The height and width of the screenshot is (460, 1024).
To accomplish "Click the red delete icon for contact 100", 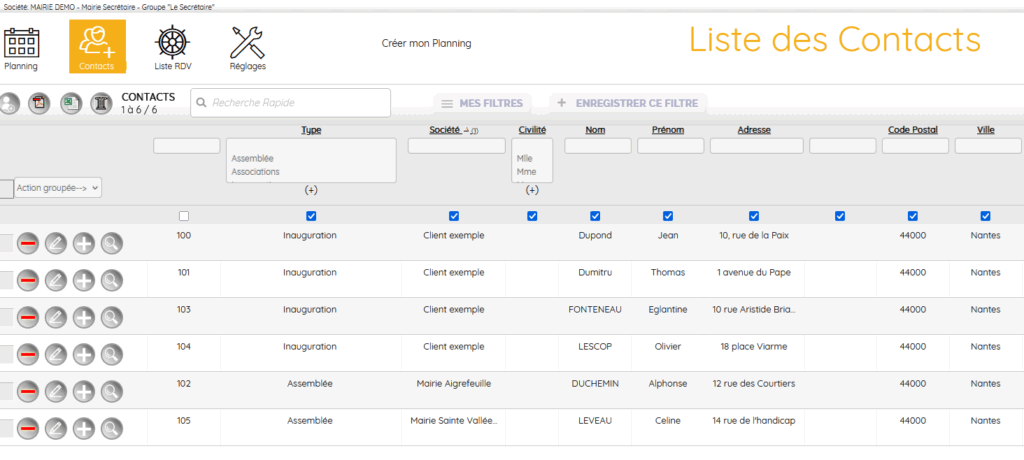I will pyautogui.click(x=29, y=243).
